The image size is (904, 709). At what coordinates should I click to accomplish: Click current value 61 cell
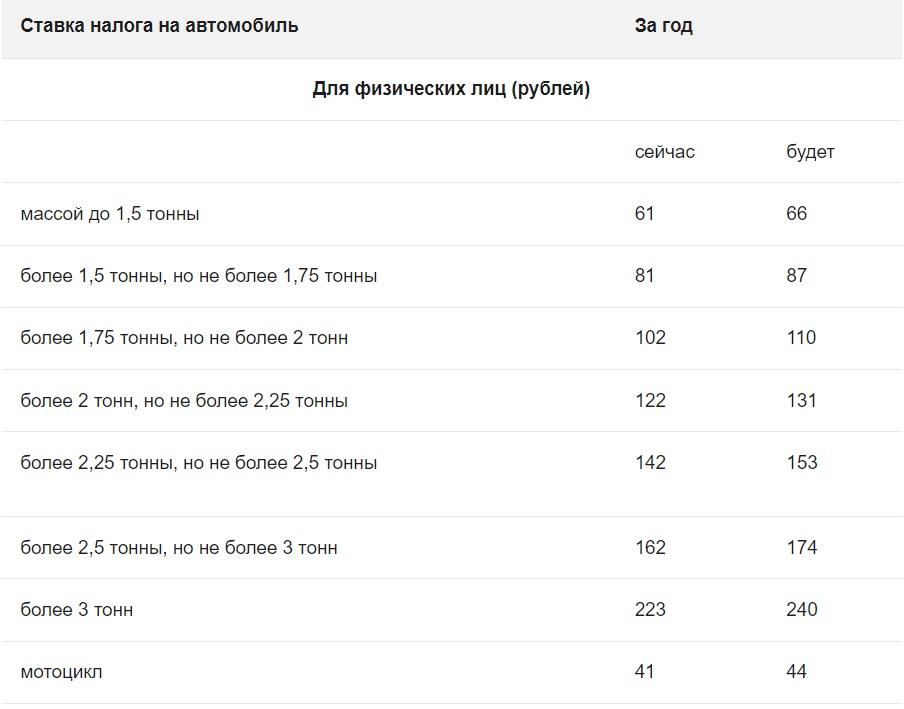coord(645,214)
